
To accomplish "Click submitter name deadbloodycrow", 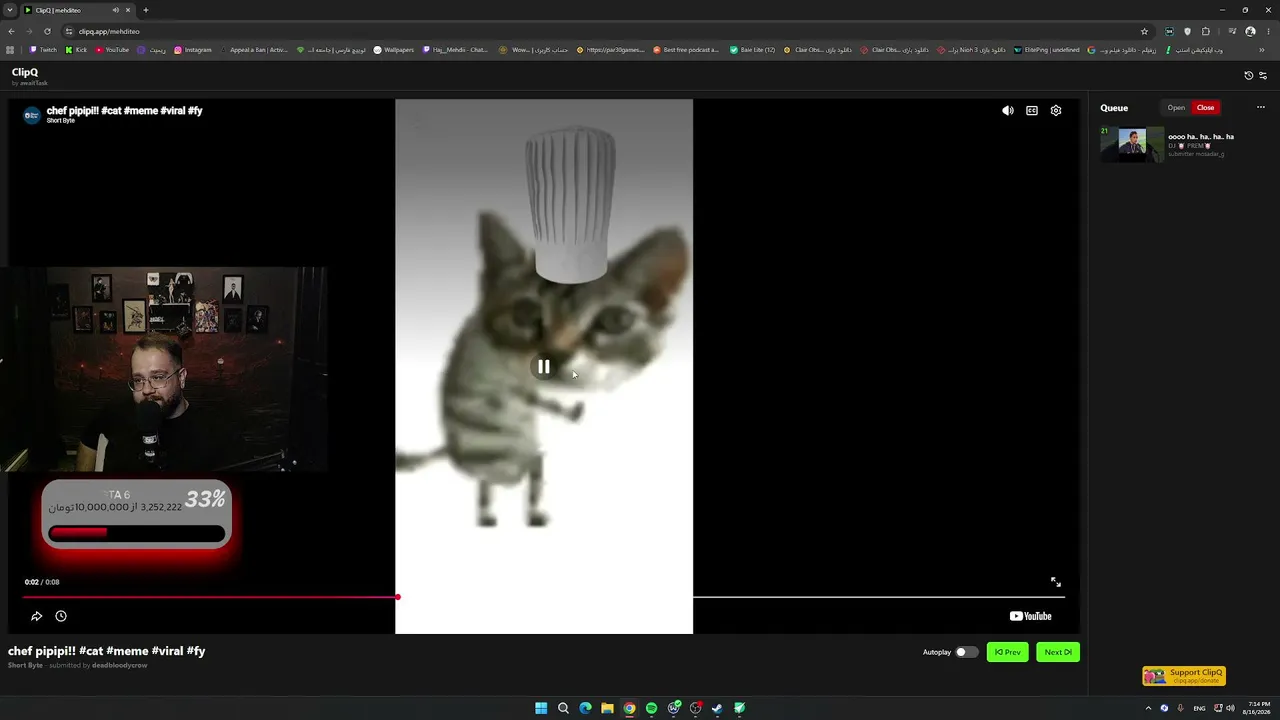I will [120, 665].
